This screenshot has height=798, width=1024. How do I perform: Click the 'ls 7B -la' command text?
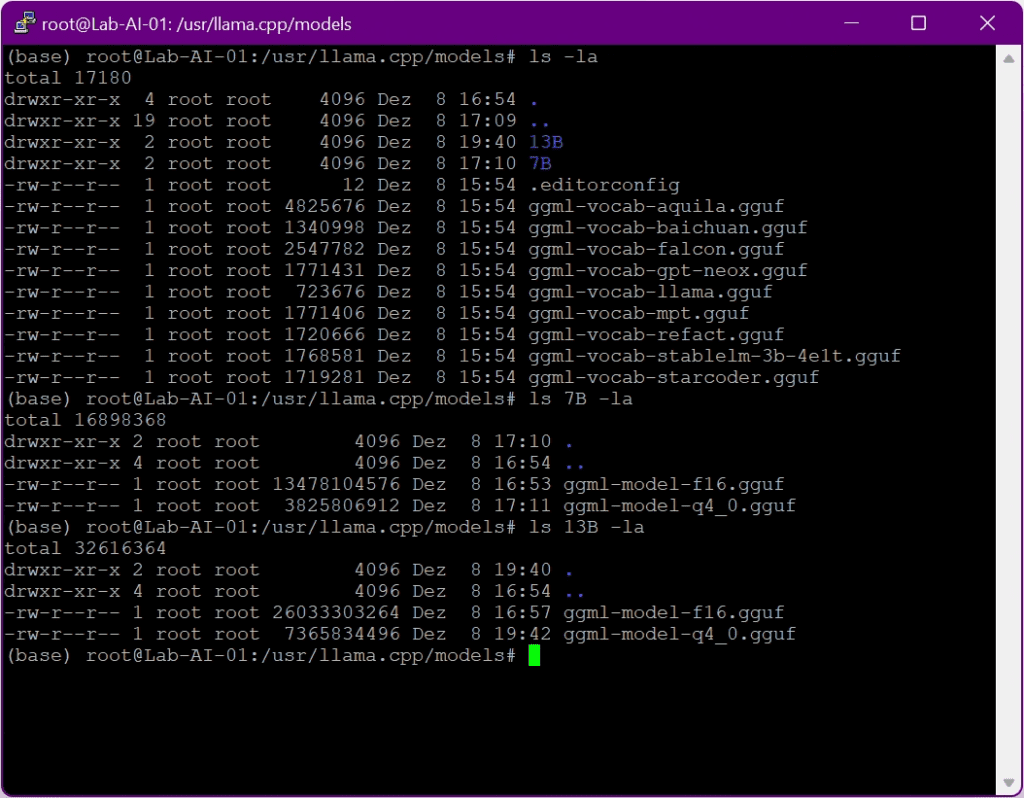click(x=581, y=398)
